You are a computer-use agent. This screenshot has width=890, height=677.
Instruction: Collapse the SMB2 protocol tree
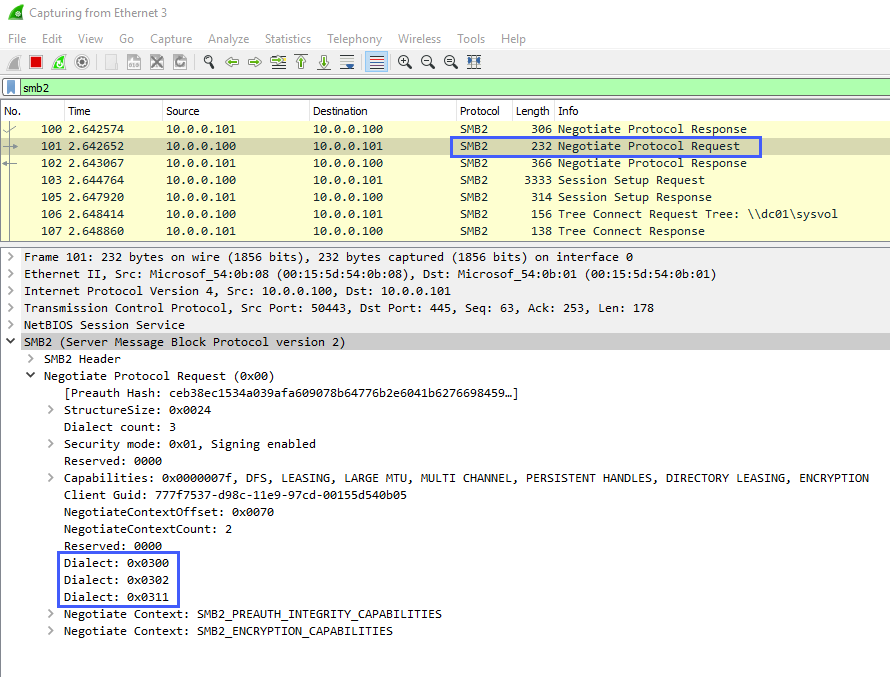(10, 342)
